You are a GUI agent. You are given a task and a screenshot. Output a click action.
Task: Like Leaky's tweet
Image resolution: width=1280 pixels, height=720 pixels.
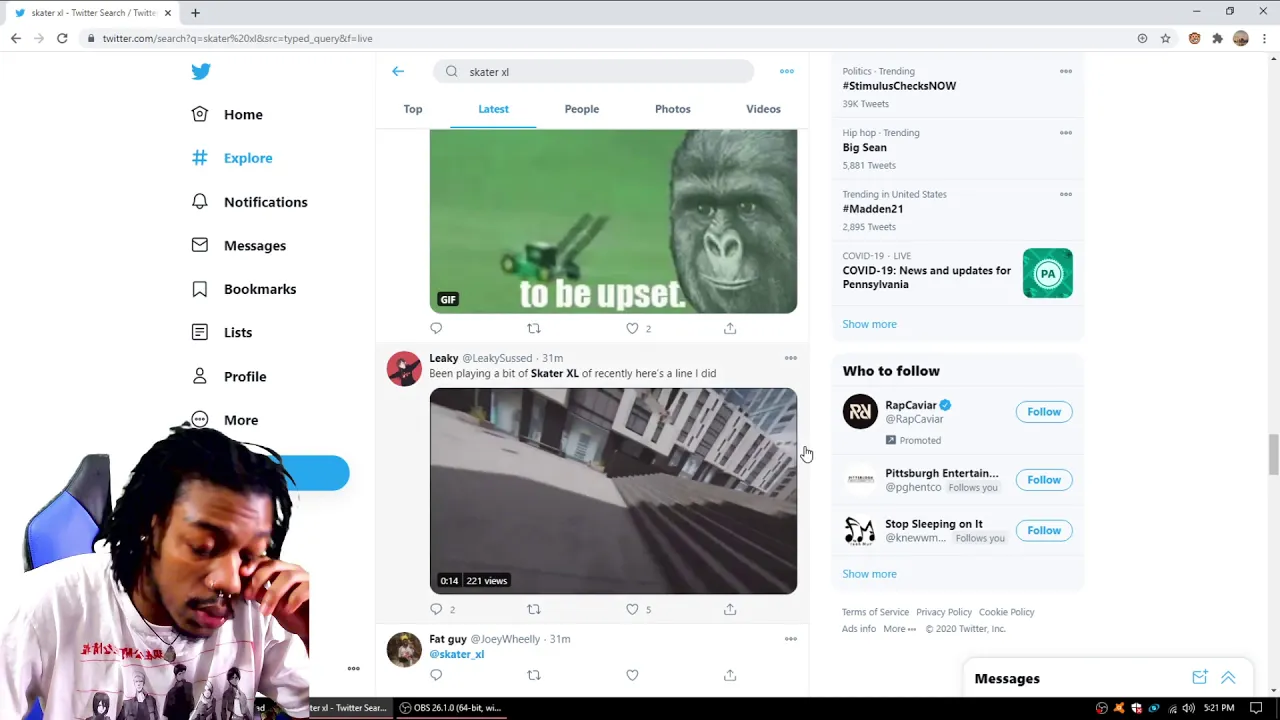(x=632, y=609)
